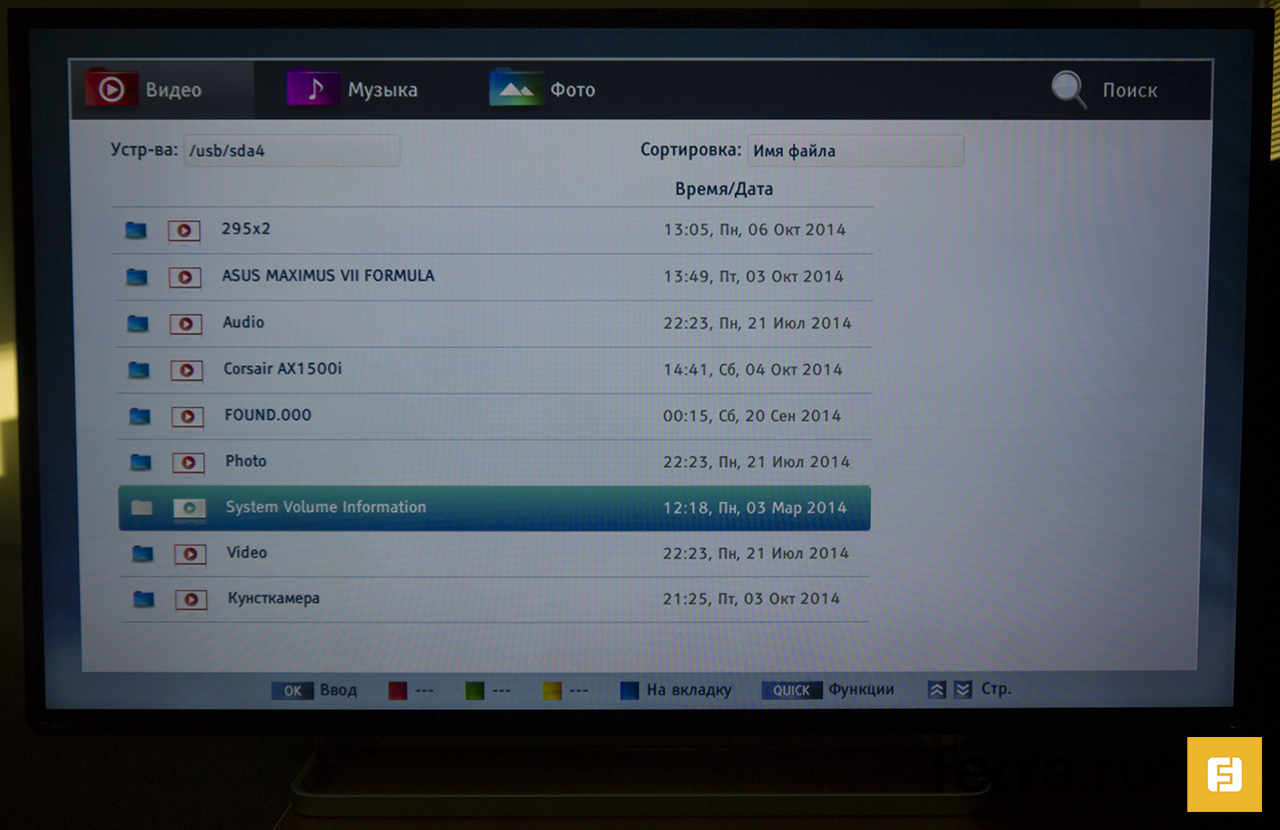Image resolution: width=1280 pixels, height=830 pixels.
Task: Click the play icon beside Corsair AX1500i
Action: tap(186, 371)
